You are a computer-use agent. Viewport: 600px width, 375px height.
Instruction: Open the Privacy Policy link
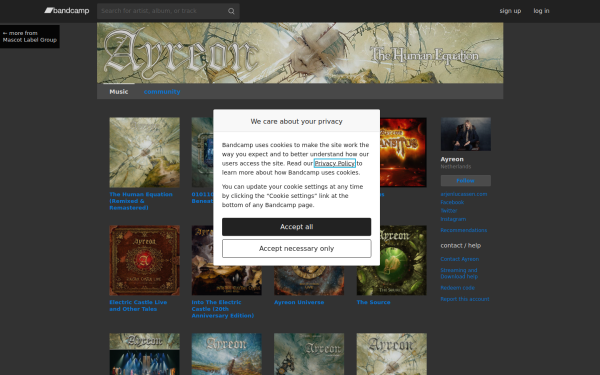pos(335,163)
